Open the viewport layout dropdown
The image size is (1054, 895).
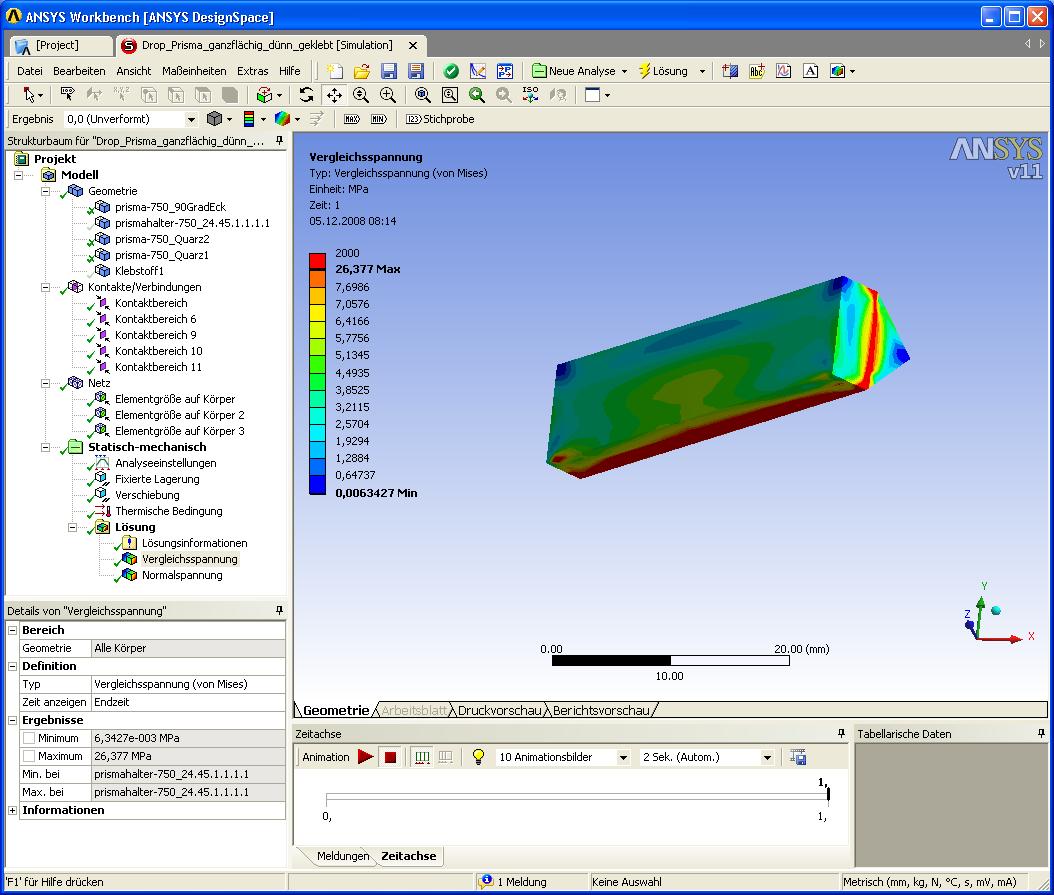click(607, 95)
